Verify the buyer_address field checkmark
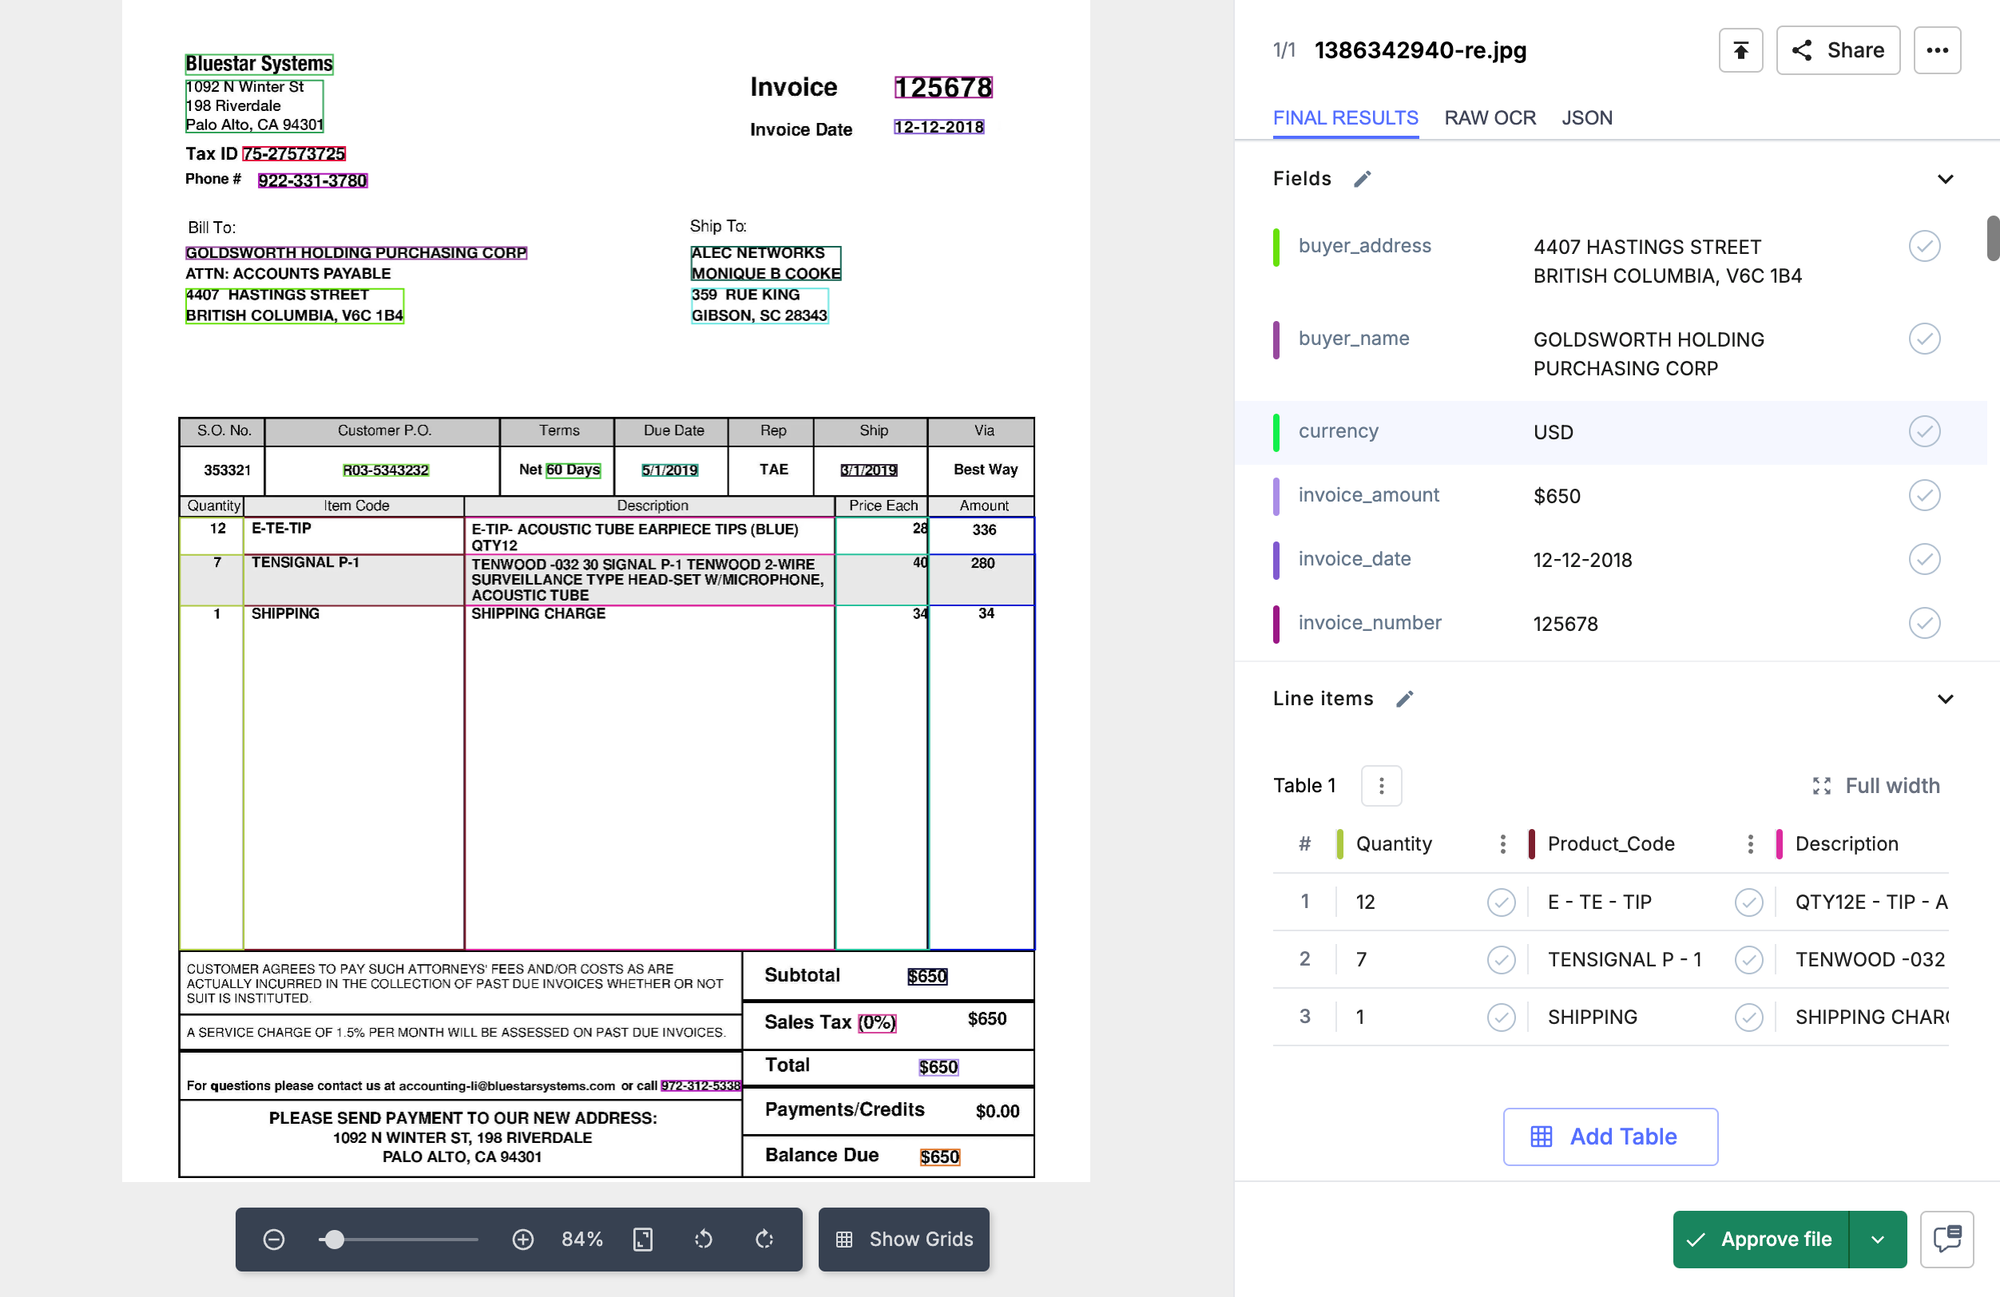This screenshot has height=1297, width=2000. 1924,246
